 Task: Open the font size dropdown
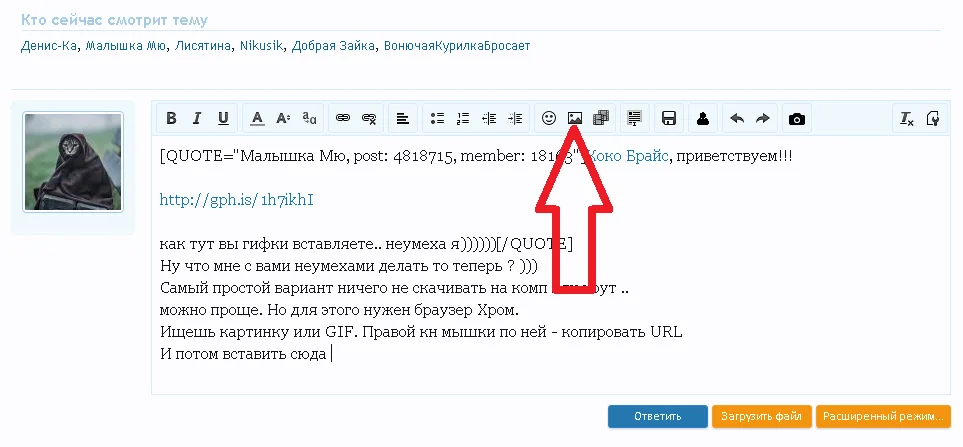[283, 119]
